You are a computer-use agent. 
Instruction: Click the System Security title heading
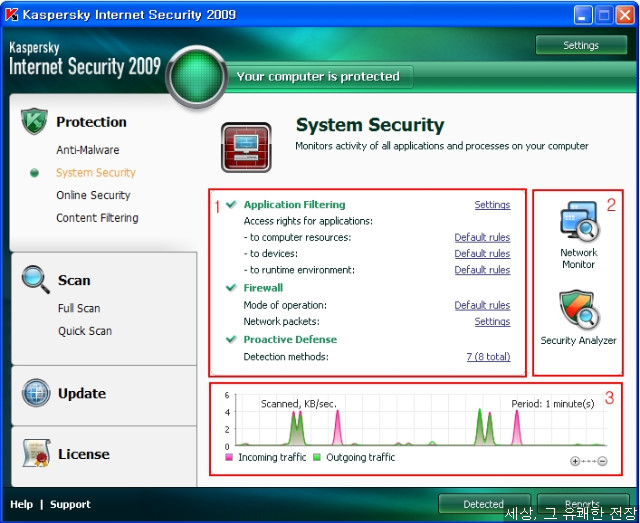tap(370, 125)
